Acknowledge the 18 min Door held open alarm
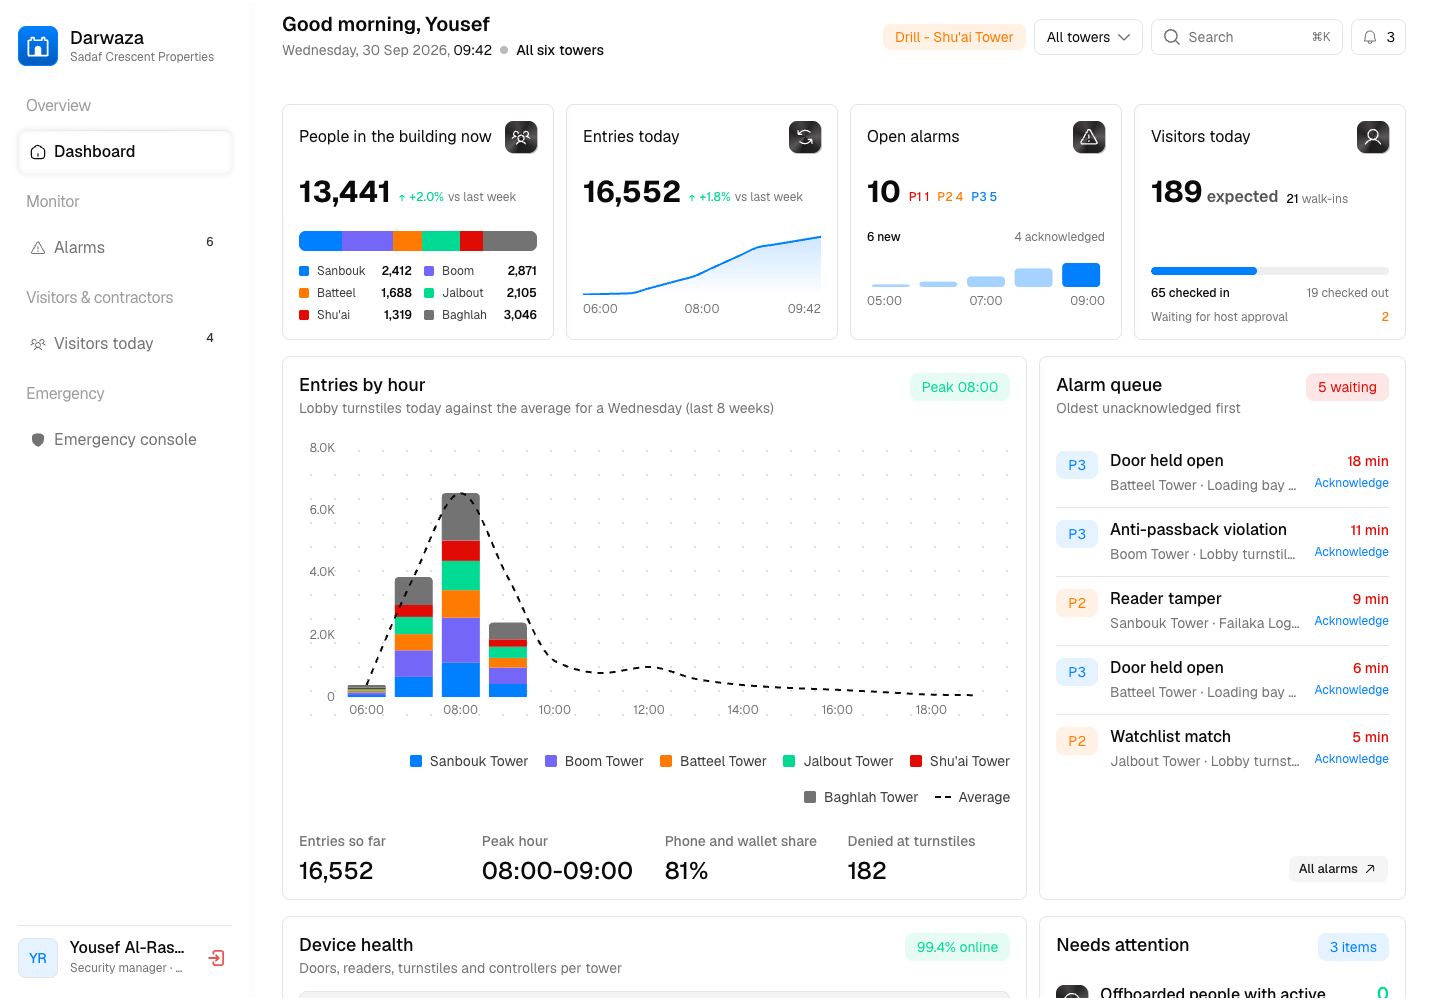Screen dimensions: 1440x1000 tap(1351, 483)
